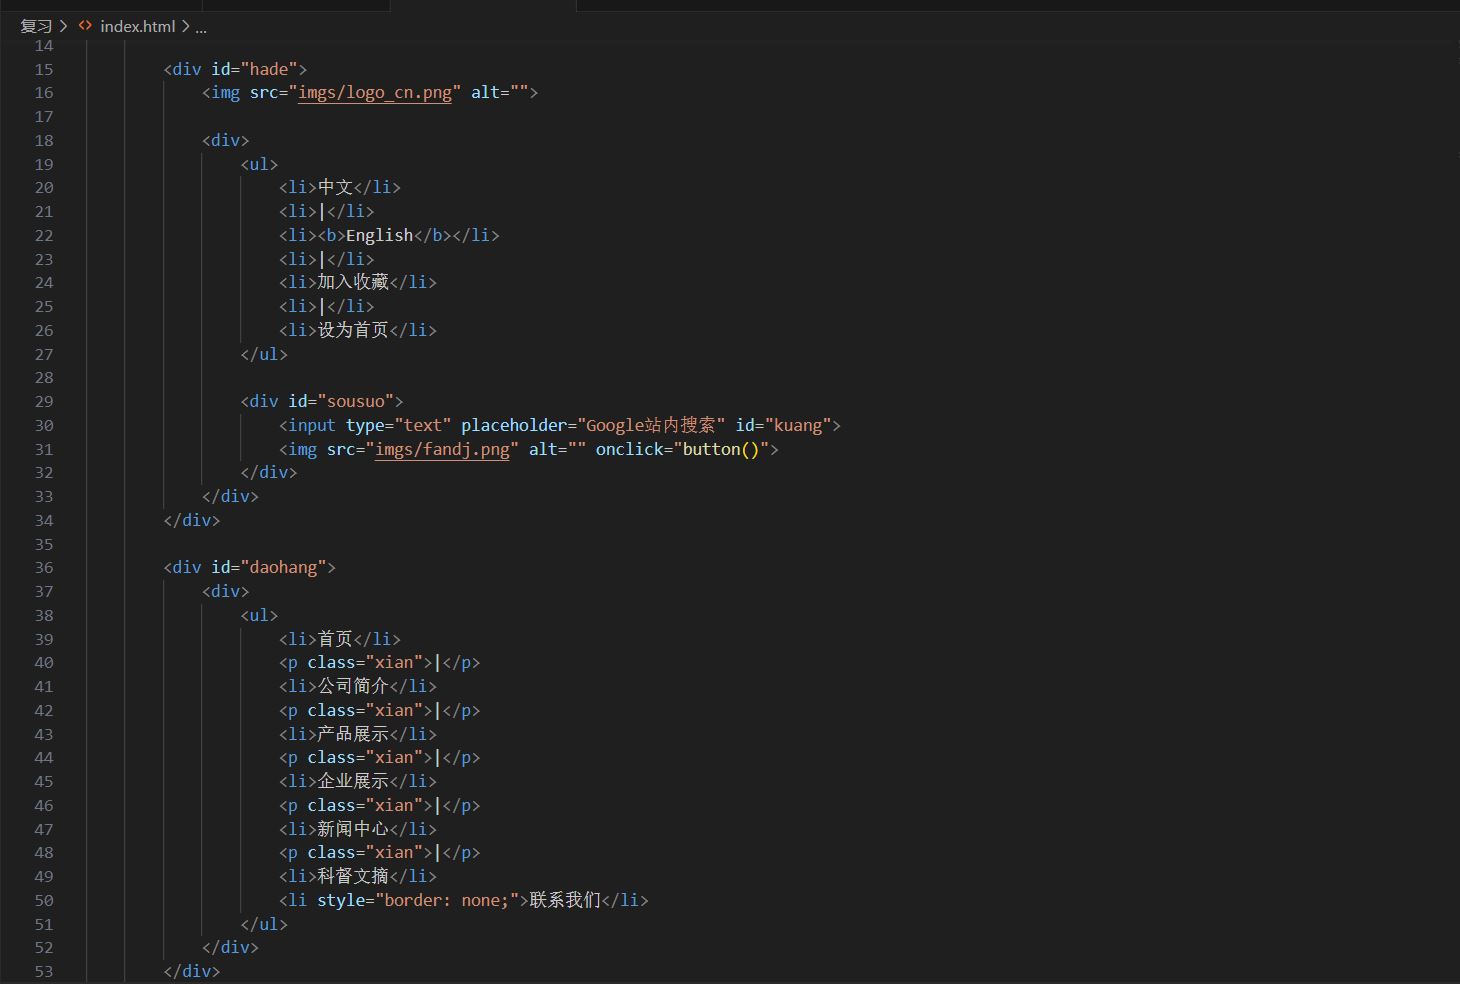Image resolution: width=1460 pixels, height=984 pixels.
Task: Click opening ul tag on line 38
Action: (259, 616)
